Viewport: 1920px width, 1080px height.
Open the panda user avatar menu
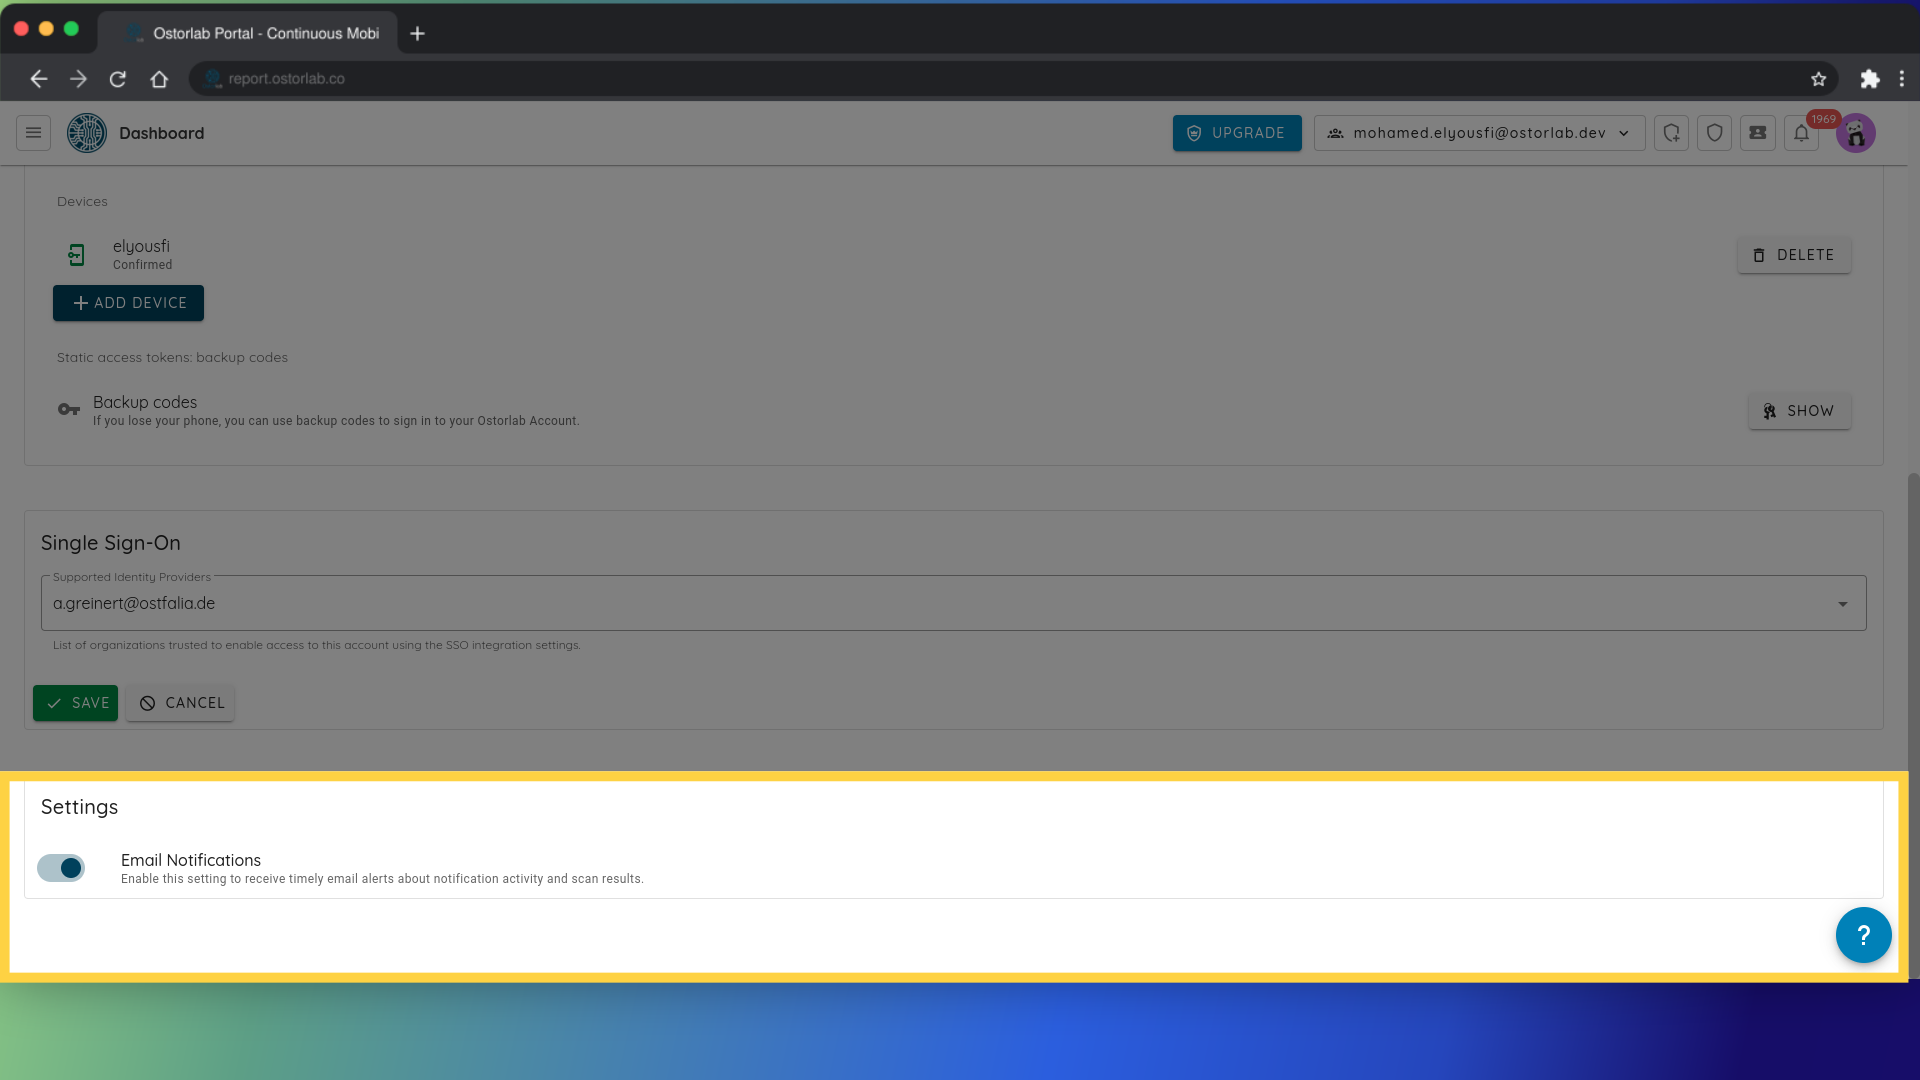click(x=1855, y=133)
